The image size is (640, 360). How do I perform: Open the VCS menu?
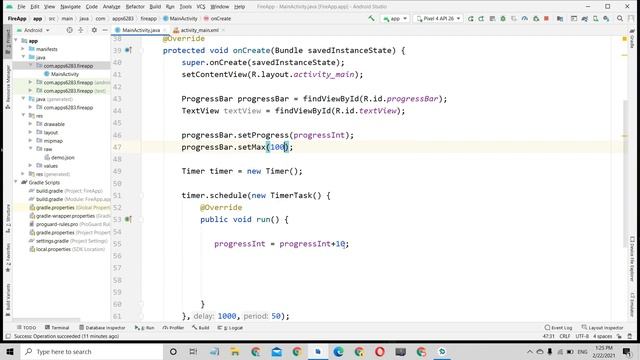click(201, 7)
